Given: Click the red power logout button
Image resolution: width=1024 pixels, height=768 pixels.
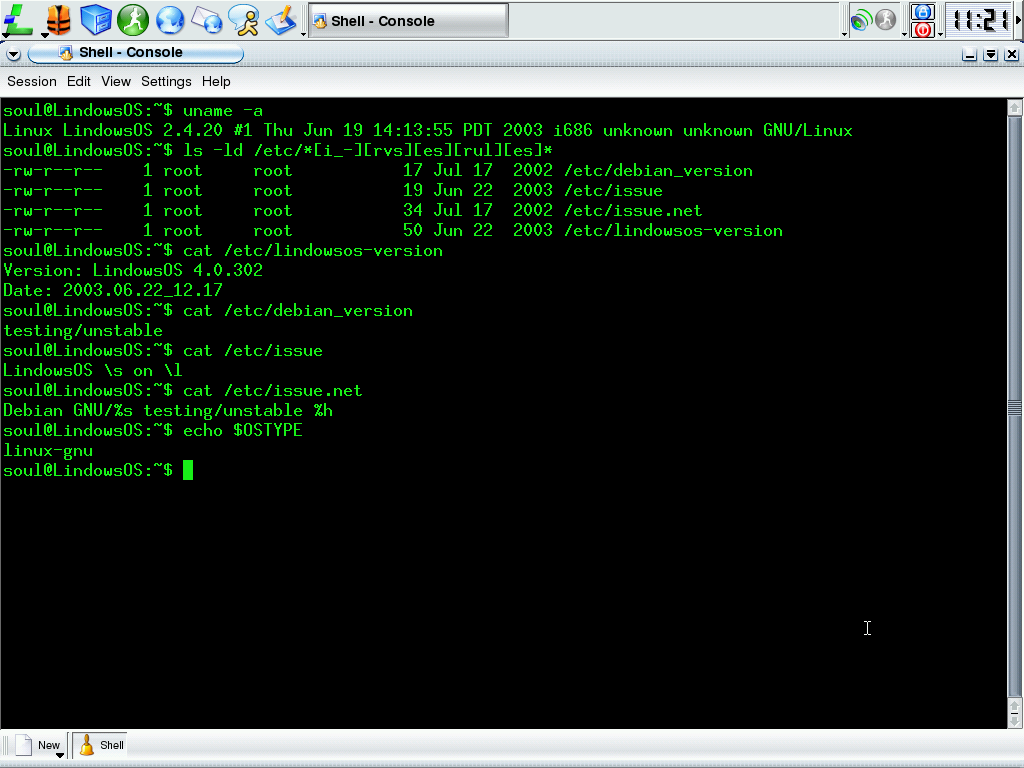Looking at the screenshot, I should click(923, 29).
